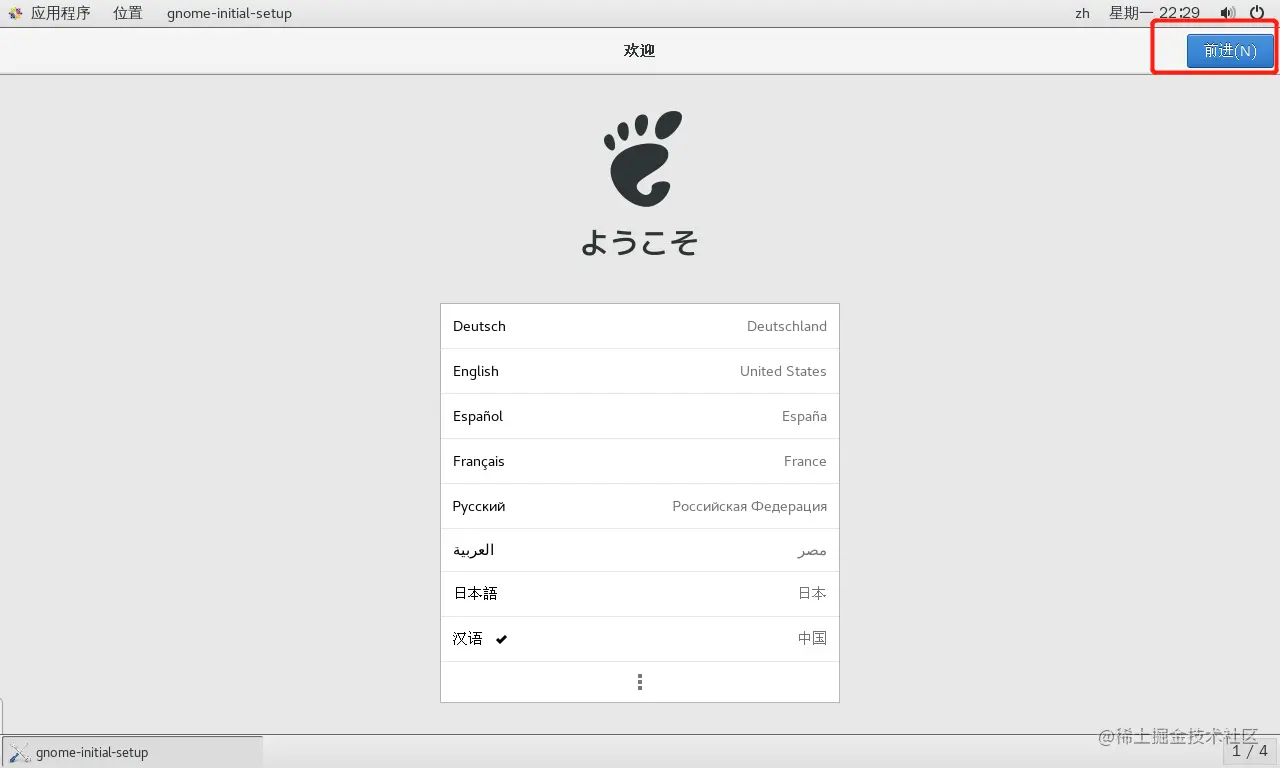Click the 前进(N) next button

click(x=1230, y=51)
